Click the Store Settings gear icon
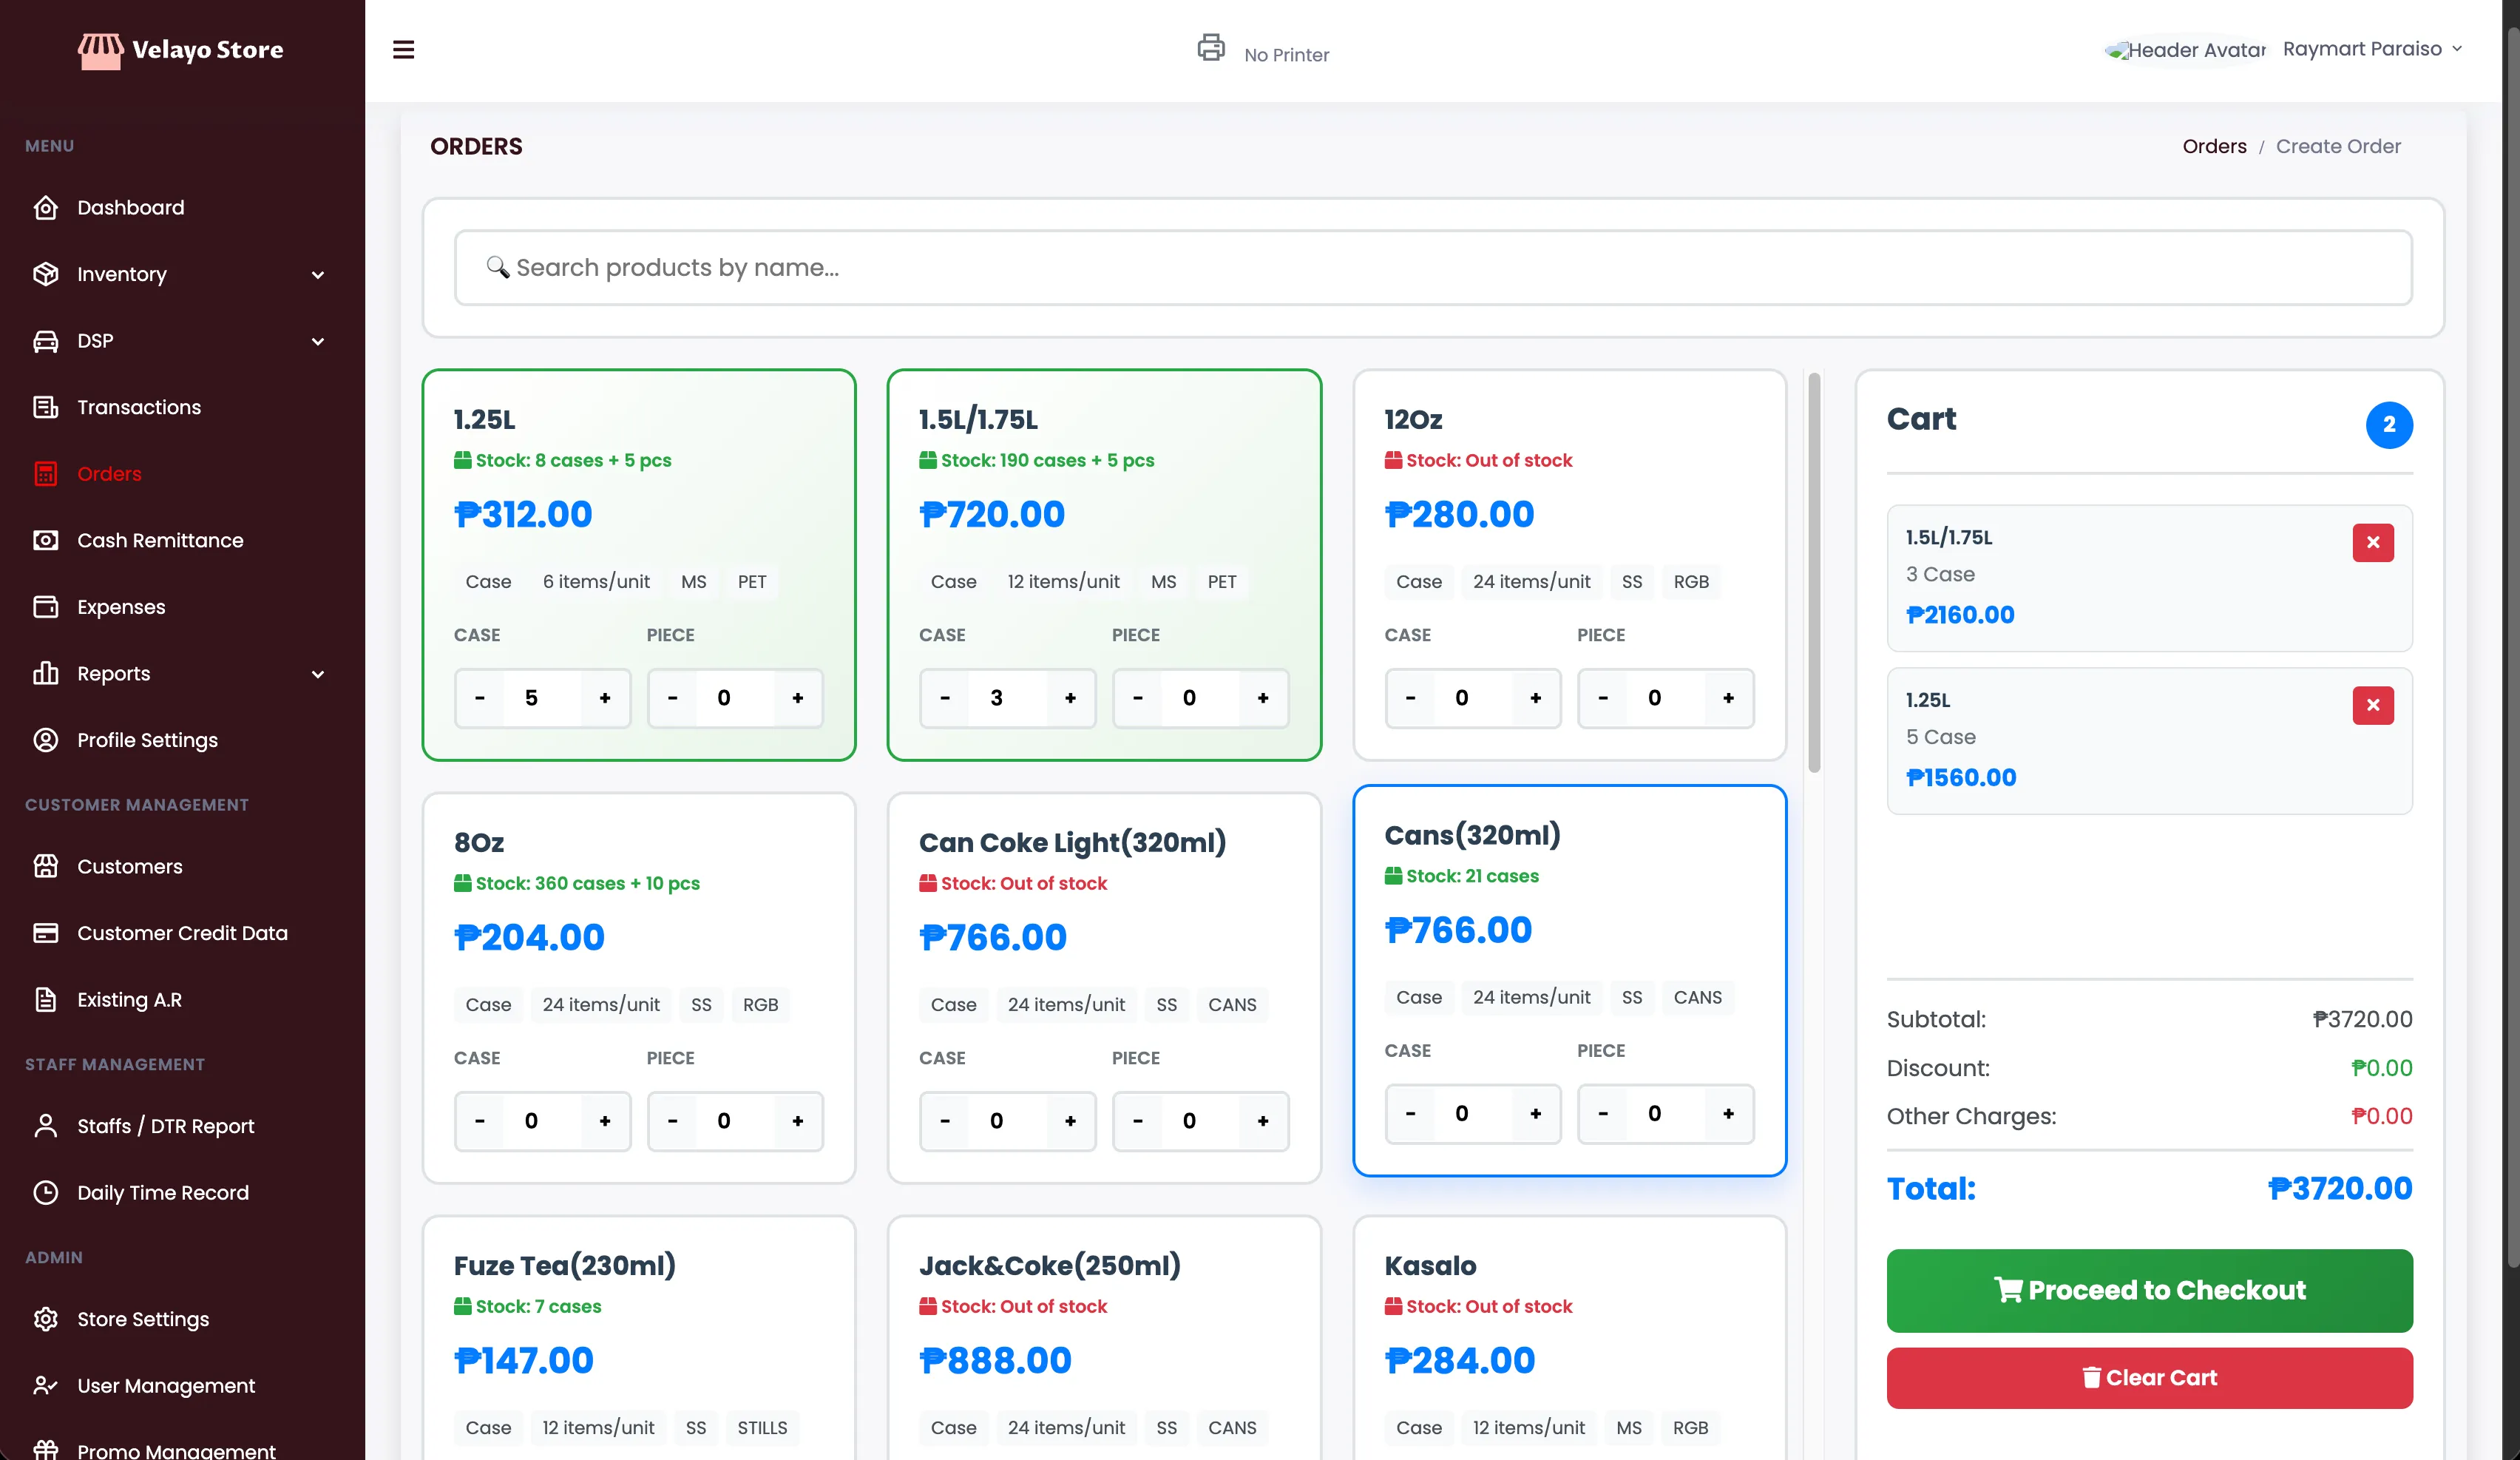Image resolution: width=2520 pixels, height=1460 pixels. pos(46,1319)
